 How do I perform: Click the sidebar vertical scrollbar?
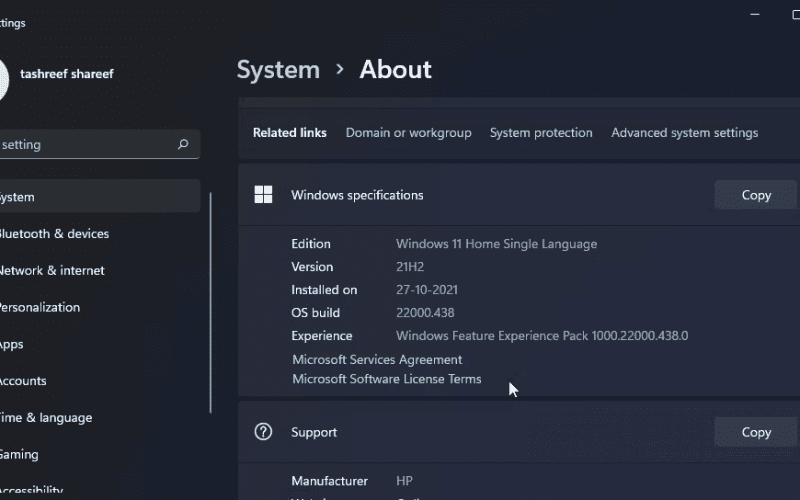click(211, 303)
